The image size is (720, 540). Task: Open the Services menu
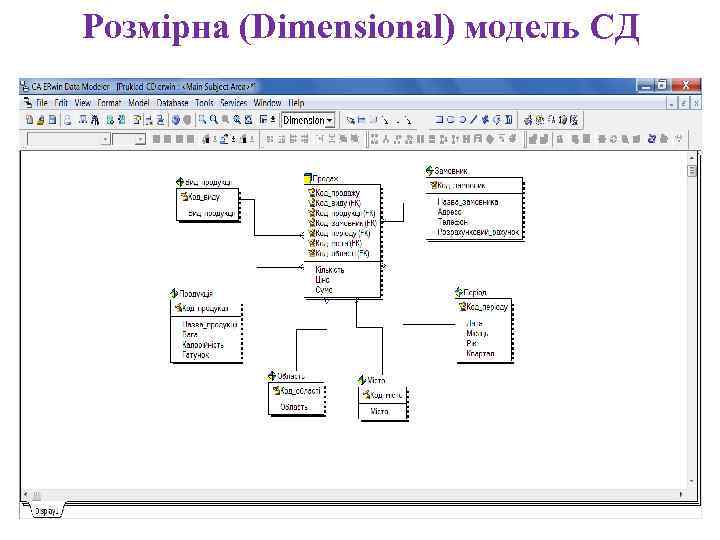point(234,103)
